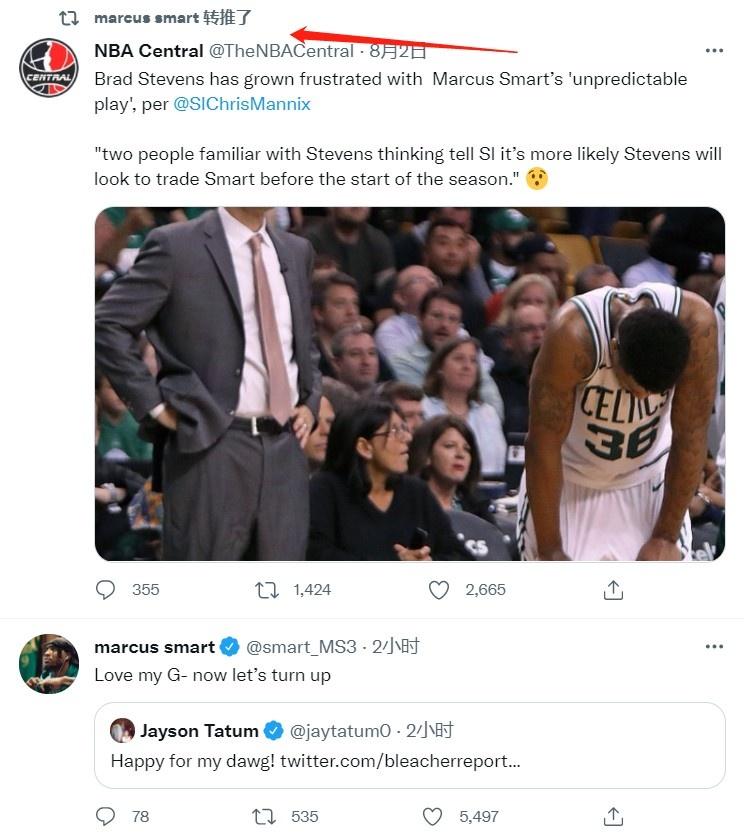Click the NBA Central account name
This screenshot has width=744, height=835.
click(x=148, y=51)
